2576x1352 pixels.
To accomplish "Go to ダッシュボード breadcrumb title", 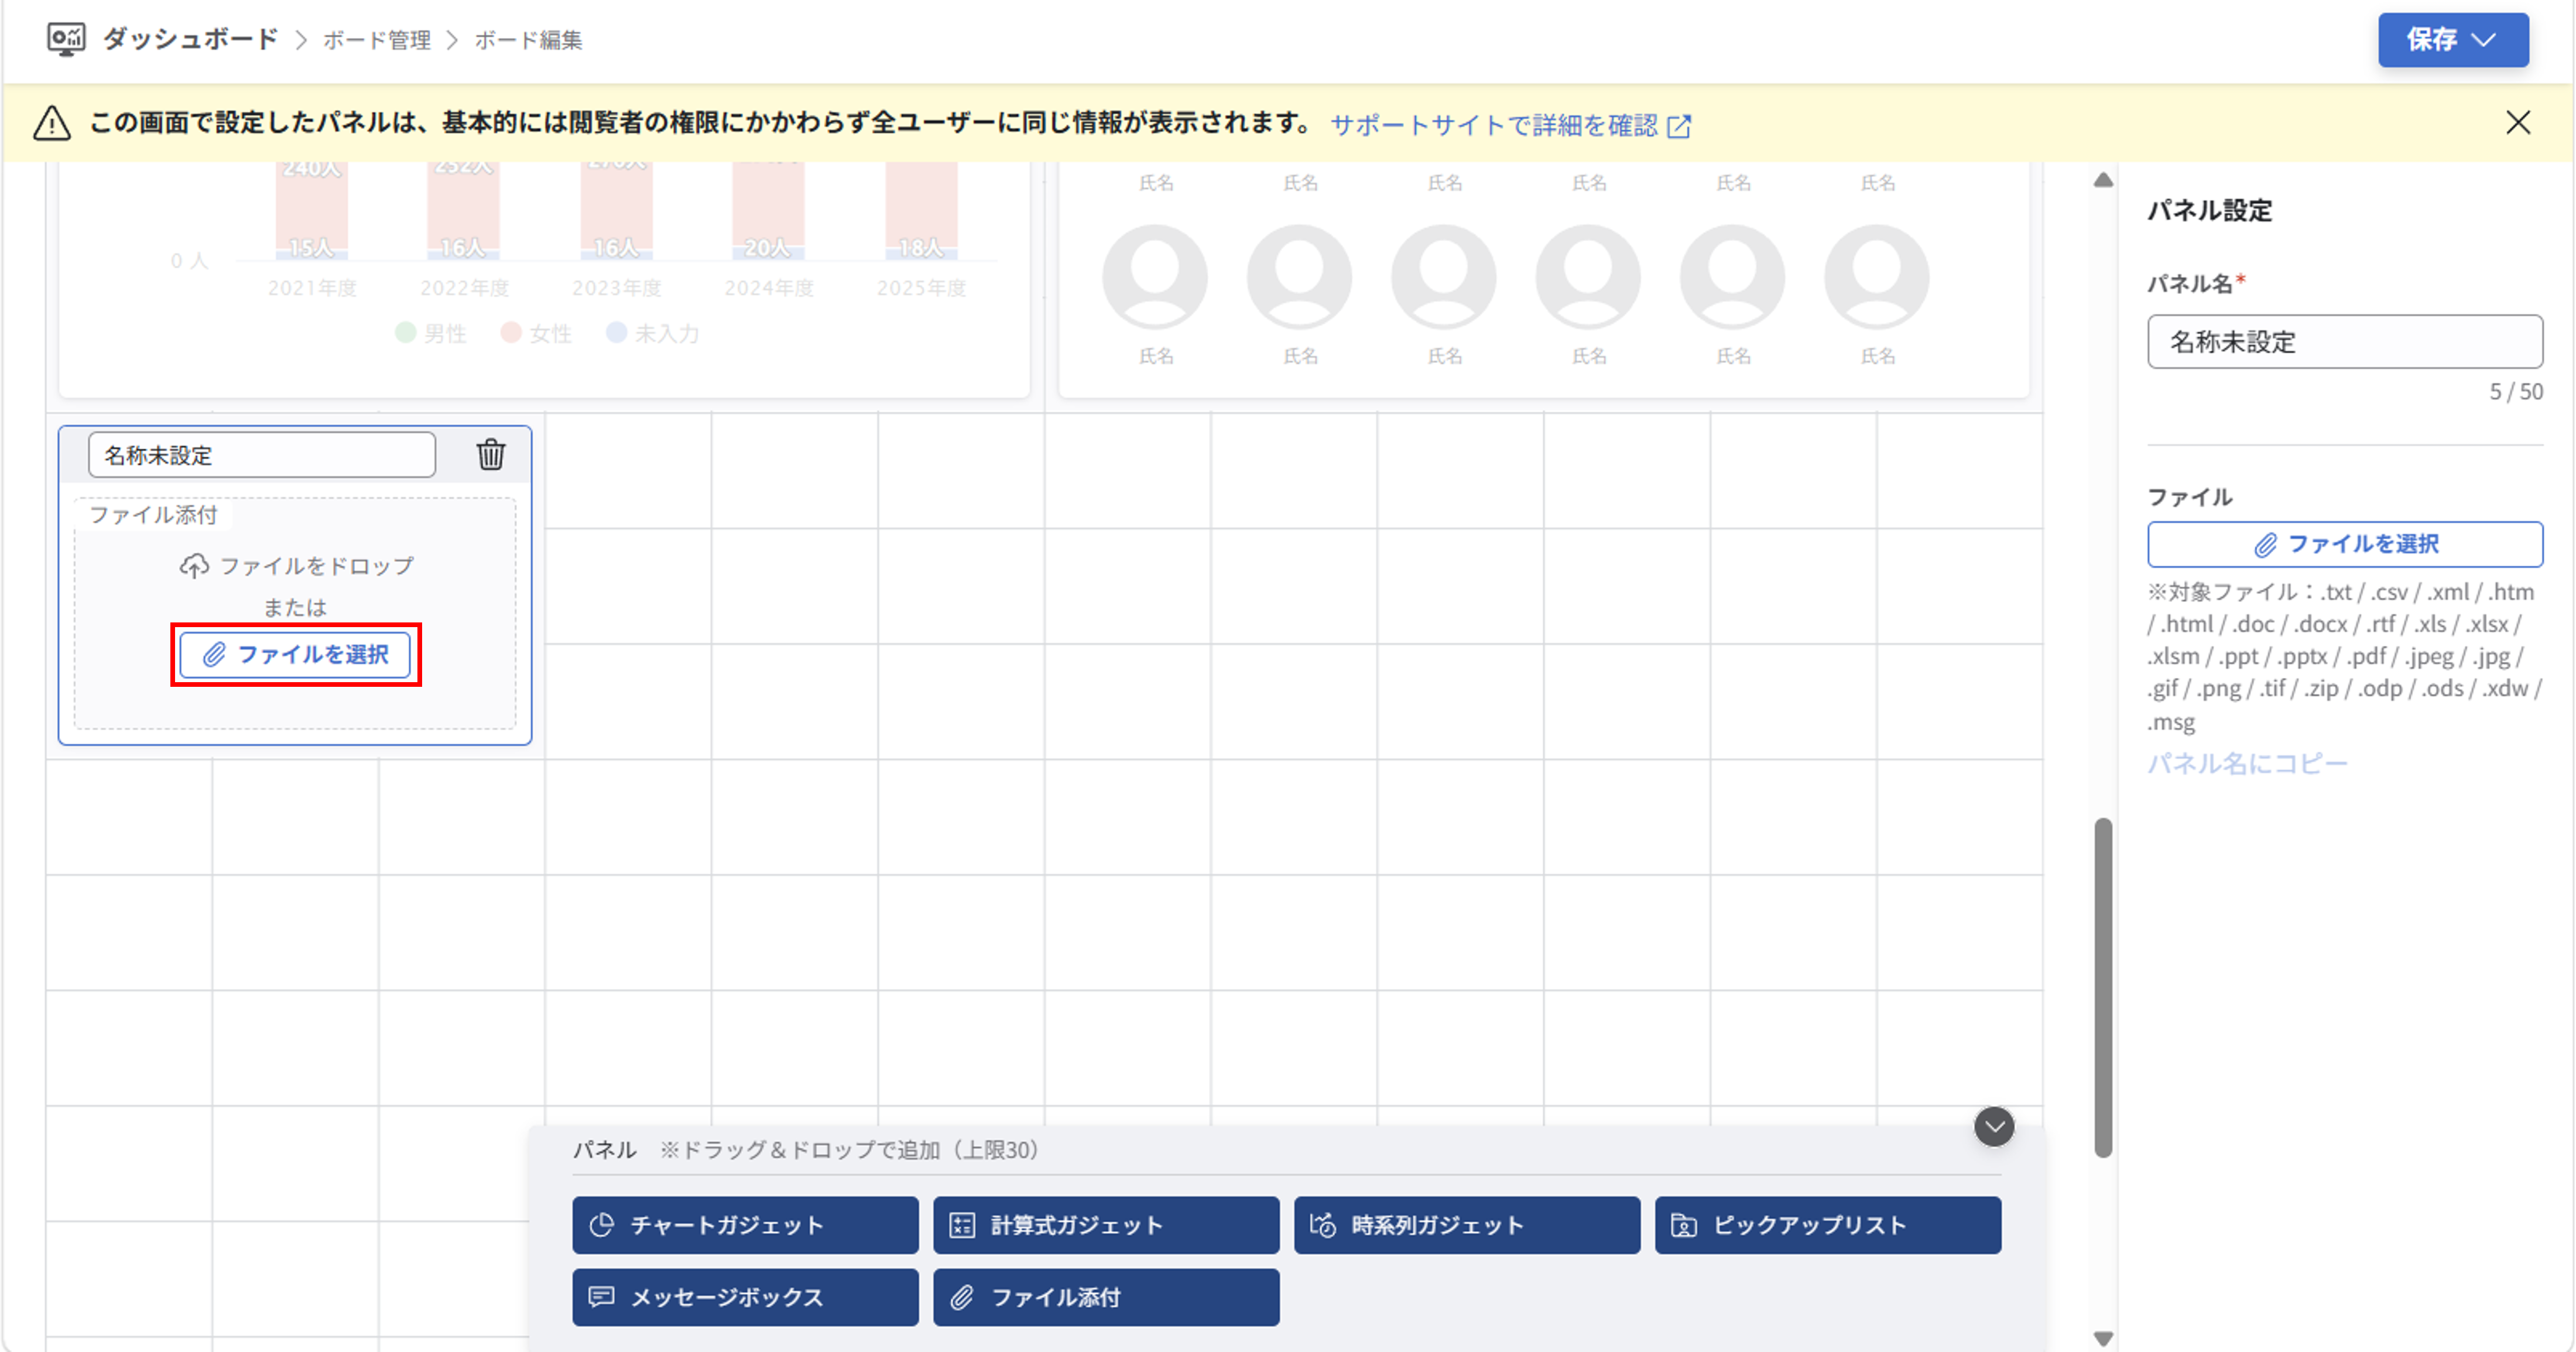I will pyautogui.click(x=190, y=39).
